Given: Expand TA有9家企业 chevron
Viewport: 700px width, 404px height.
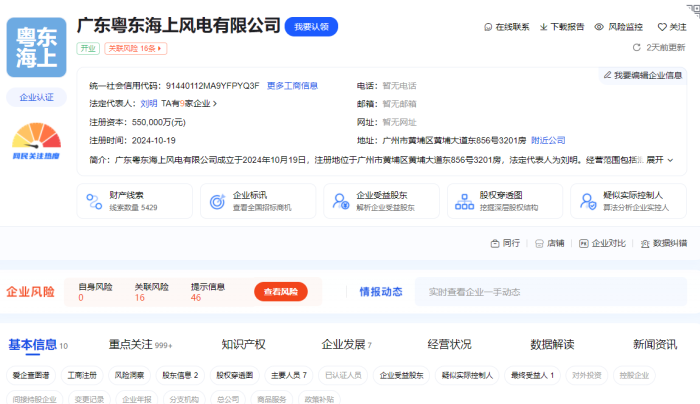Looking at the screenshot, I should click(215, 104).
